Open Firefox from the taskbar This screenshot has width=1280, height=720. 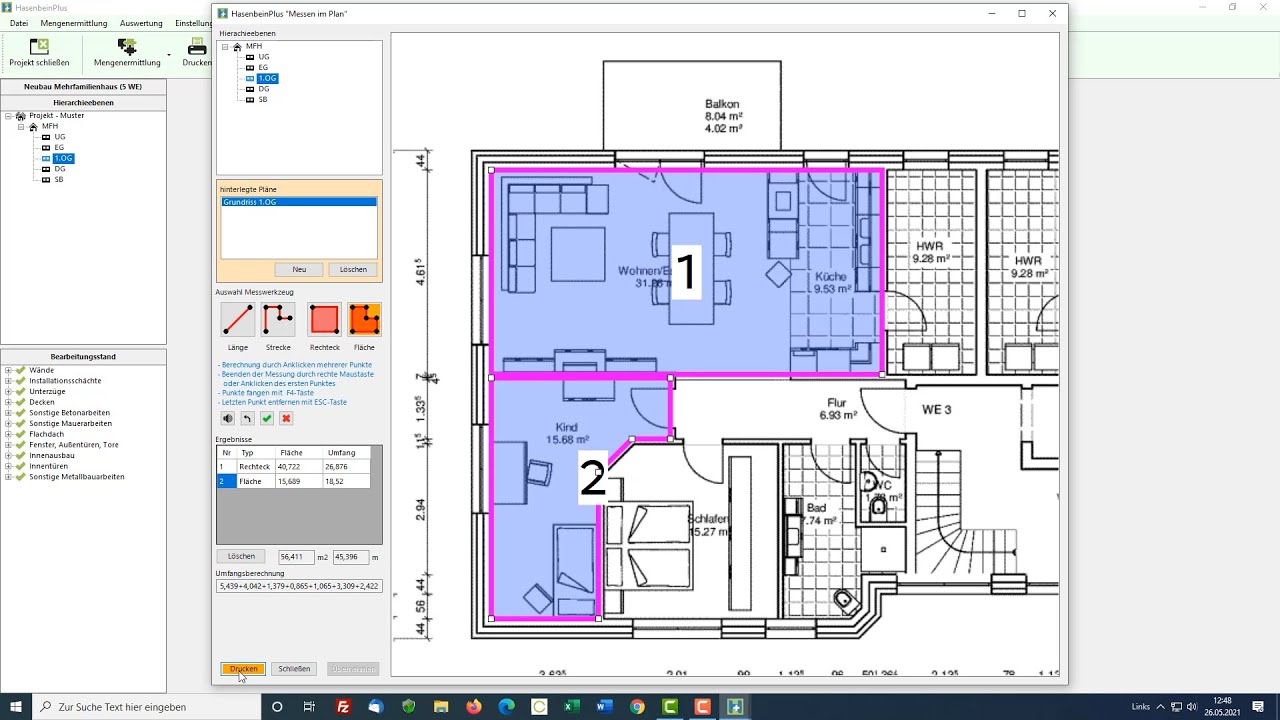(474, 707)
